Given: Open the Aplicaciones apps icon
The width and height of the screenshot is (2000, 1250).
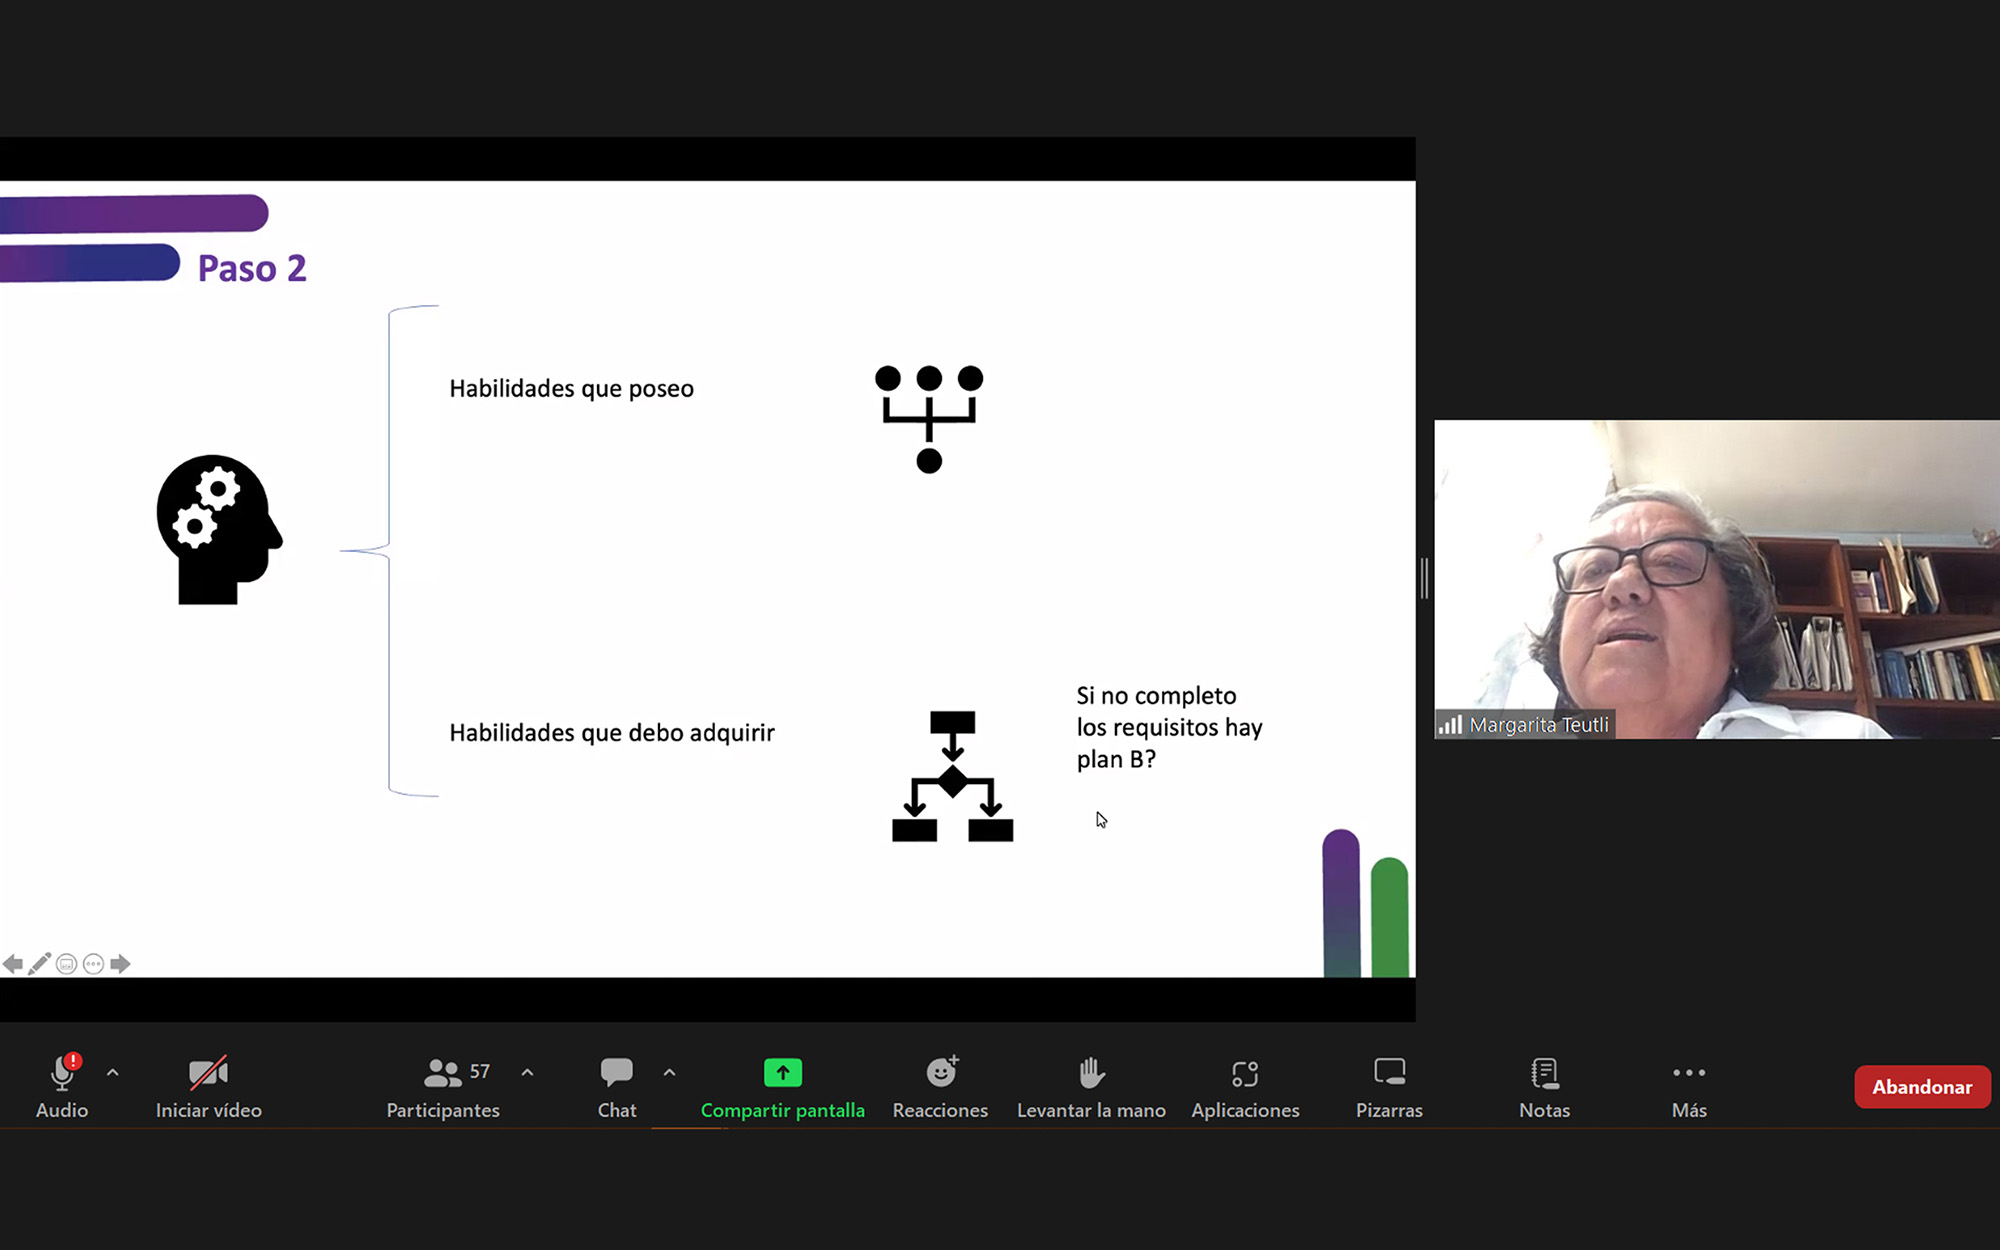Looking at the screenshot, I should (1245, 1073).
